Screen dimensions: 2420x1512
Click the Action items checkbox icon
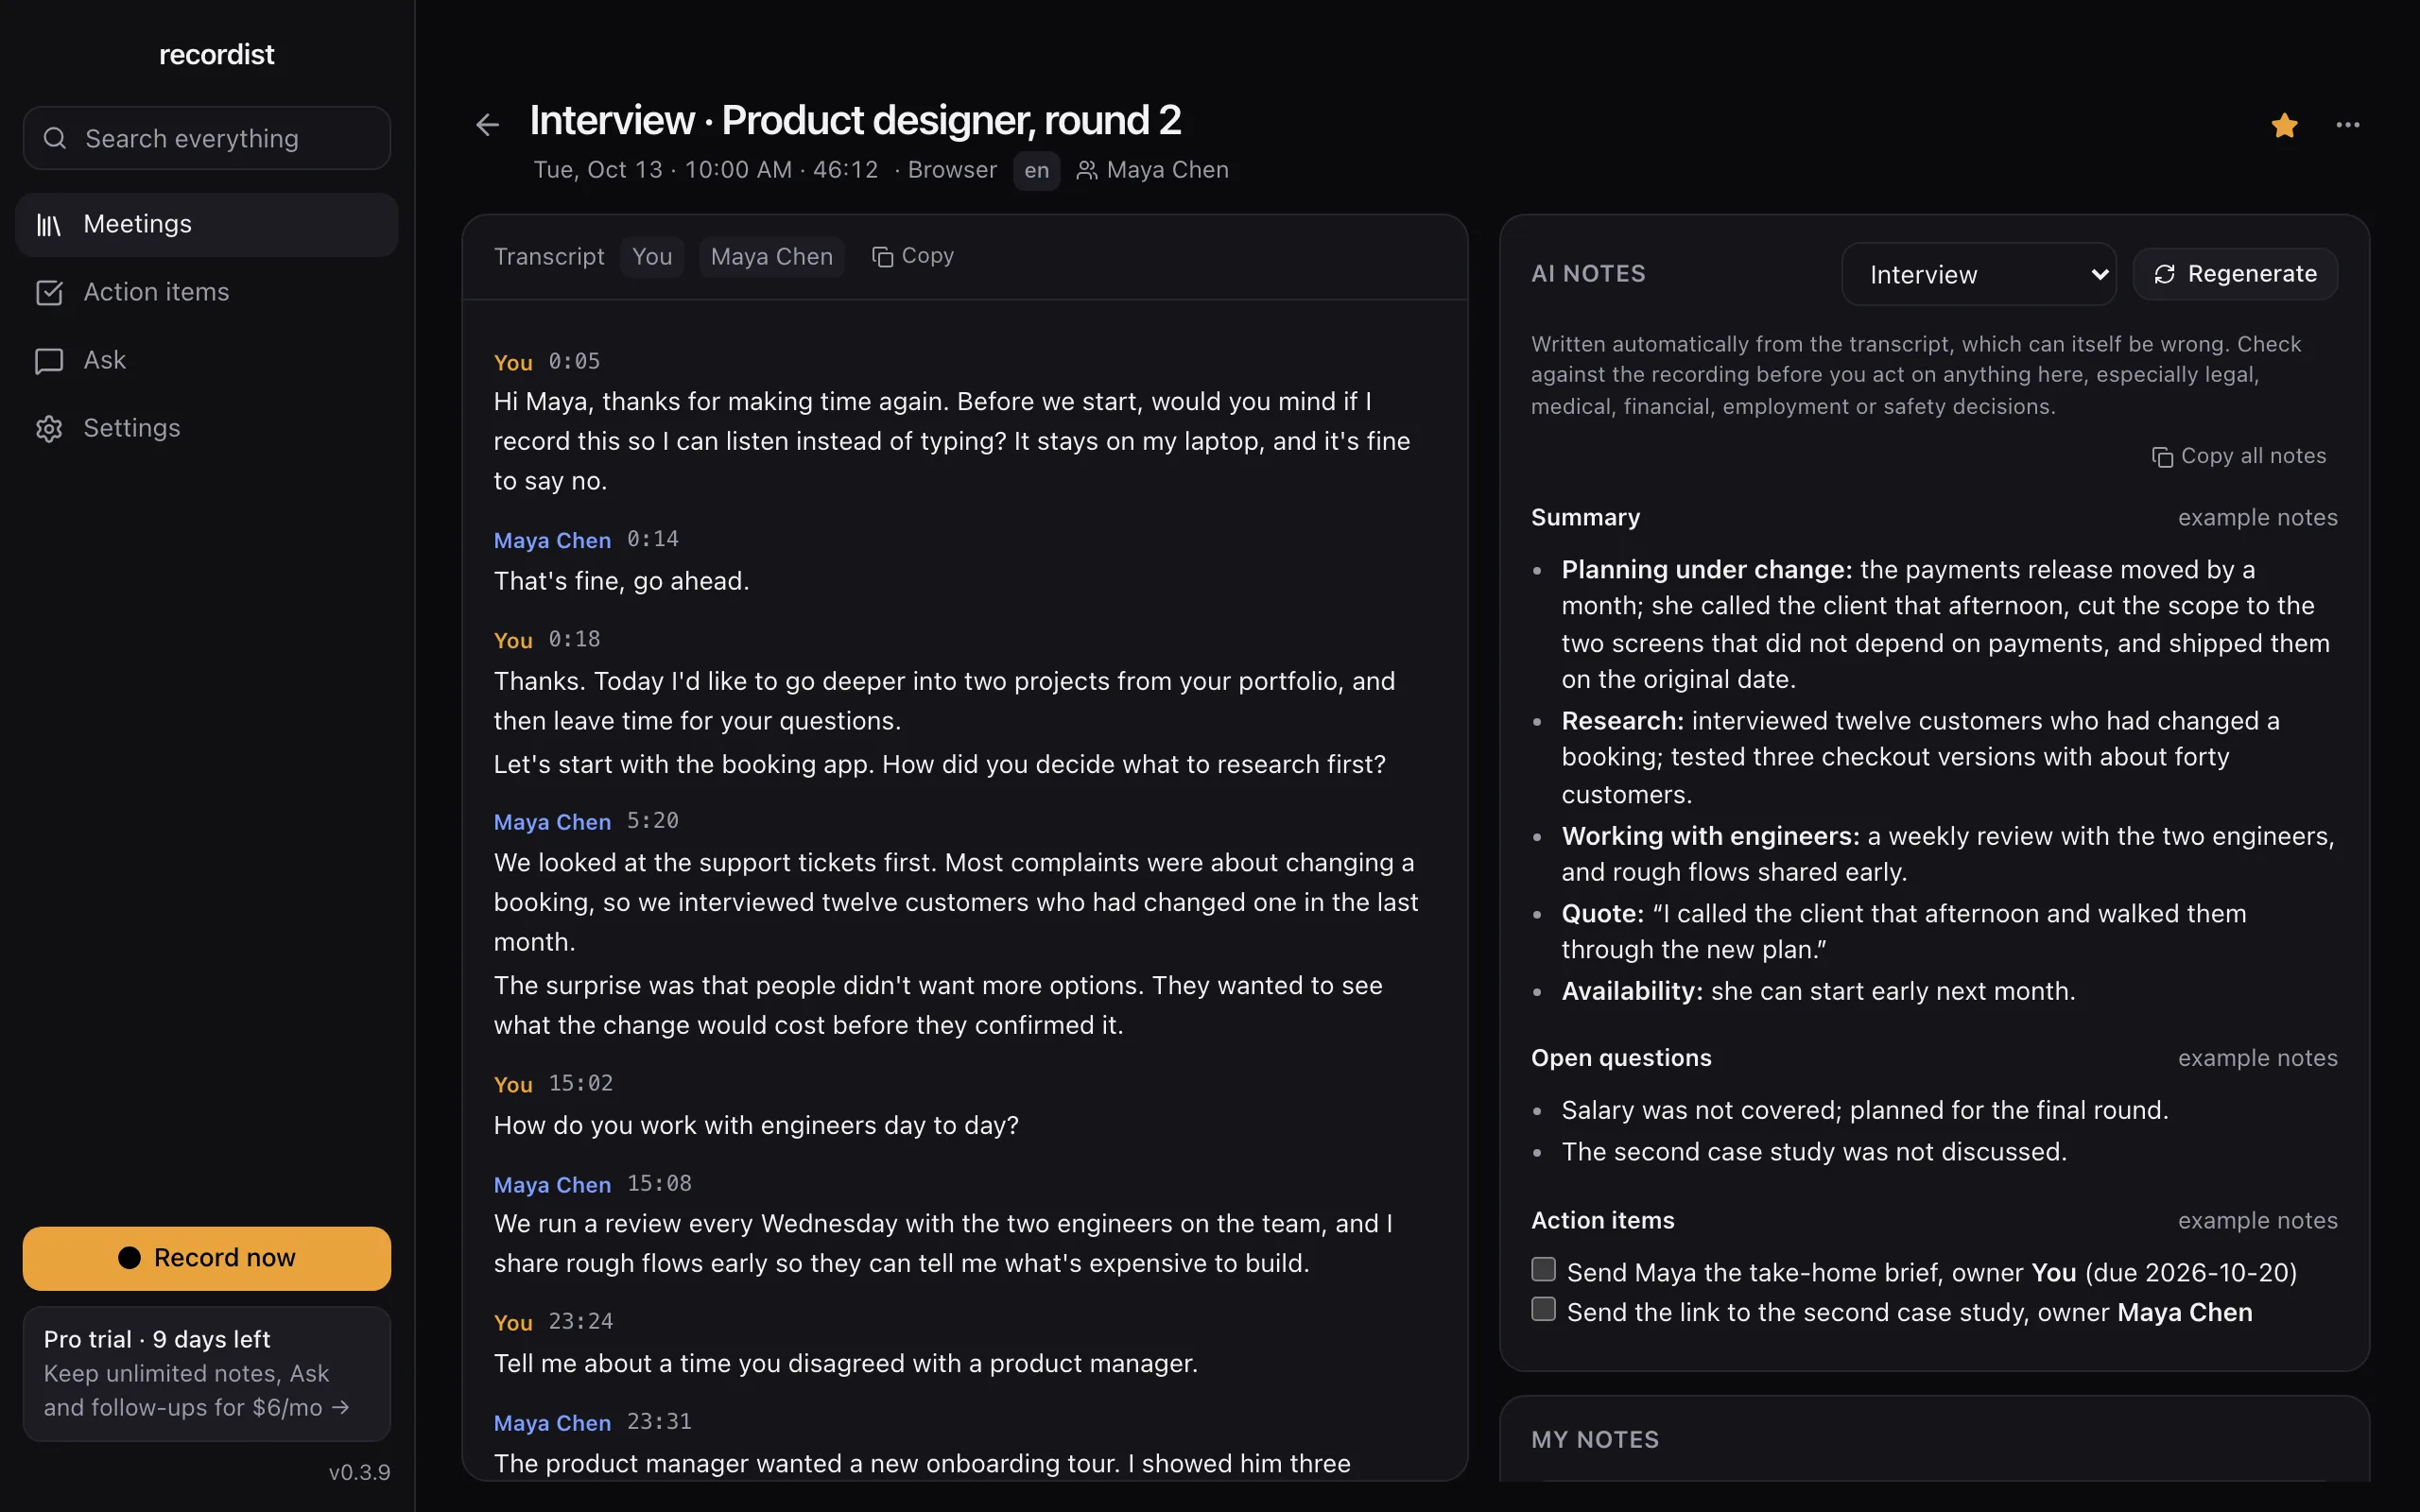point(49,293)
